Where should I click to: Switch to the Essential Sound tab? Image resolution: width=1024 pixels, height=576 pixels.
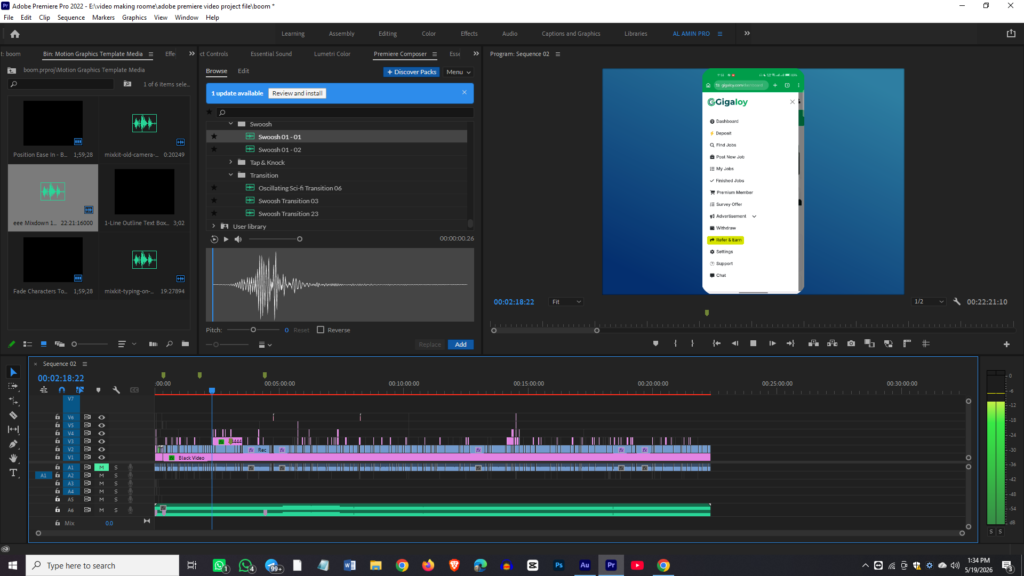[x=271, y=54]
